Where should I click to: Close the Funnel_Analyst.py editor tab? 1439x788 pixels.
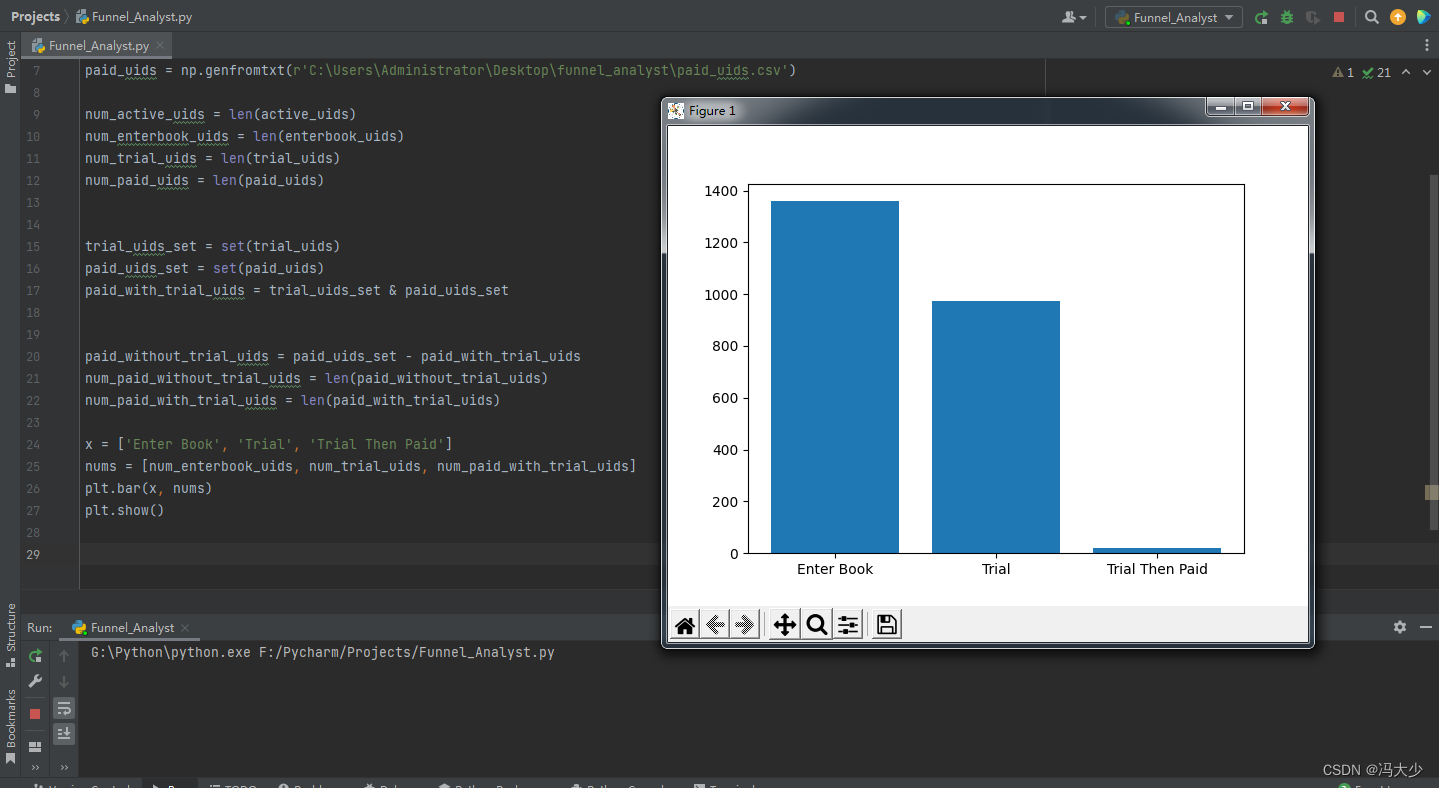click(x=160, y=46)
